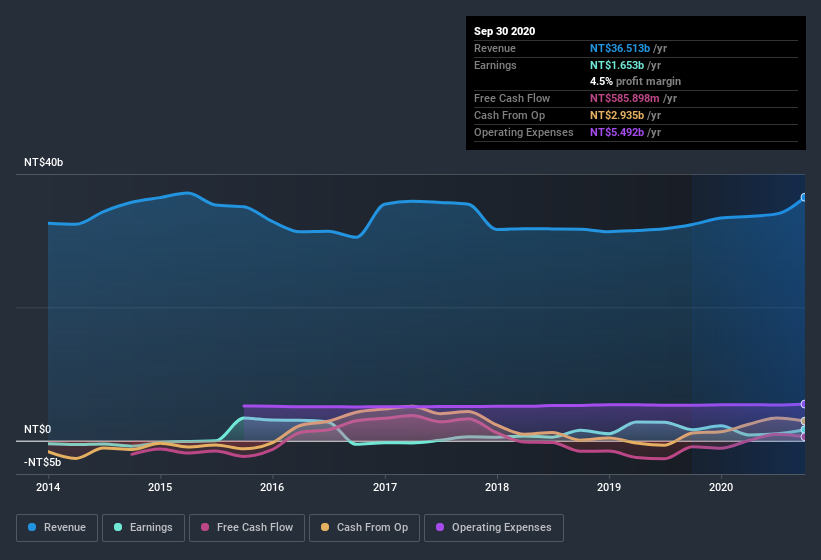The width and height of the screenshot is (821, 560).
Task: Click the NT$2.935b cash from op value
Action: (617, 115)
